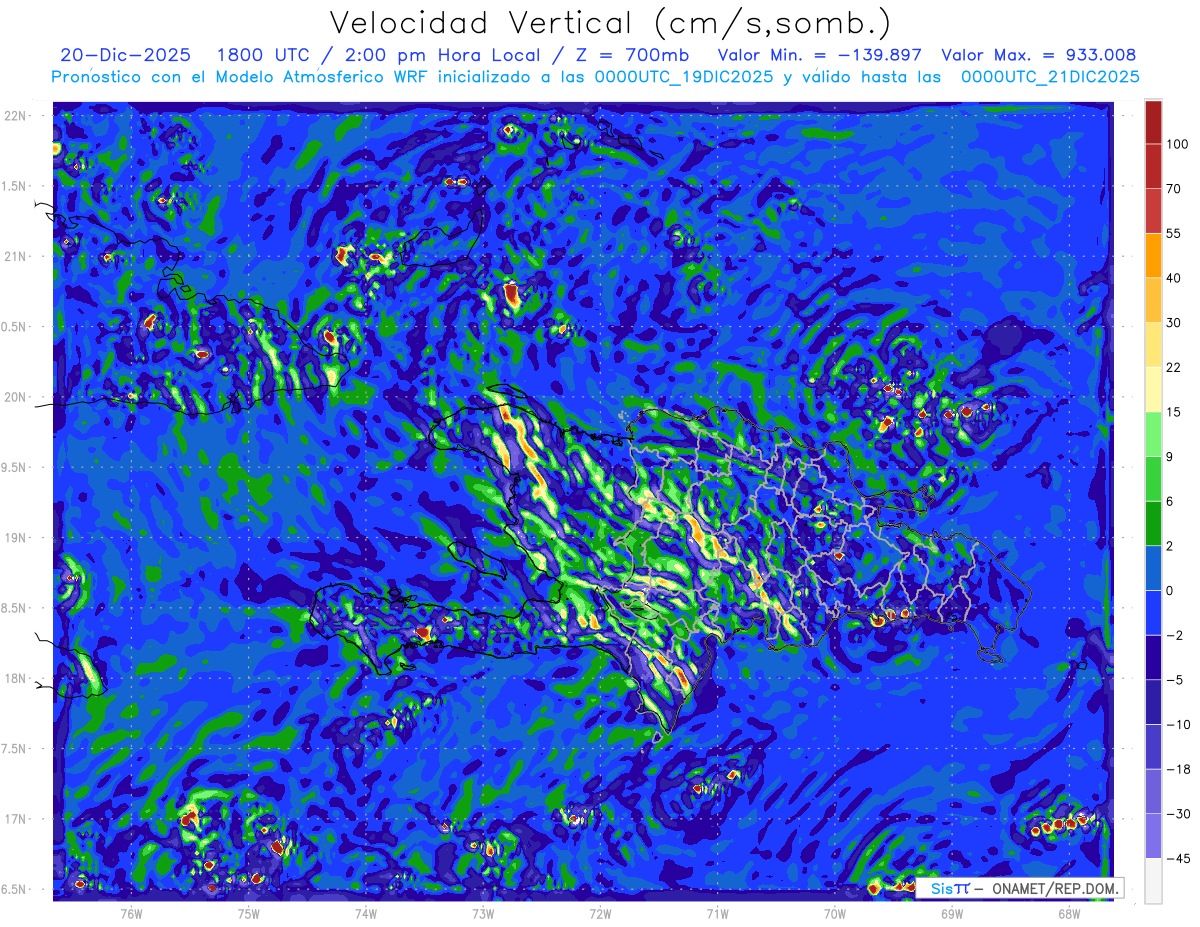This screenshot has height=927, width=1200.
Task: Pick the dark red band between 70 and 100
Action: tap(1153, 166)
